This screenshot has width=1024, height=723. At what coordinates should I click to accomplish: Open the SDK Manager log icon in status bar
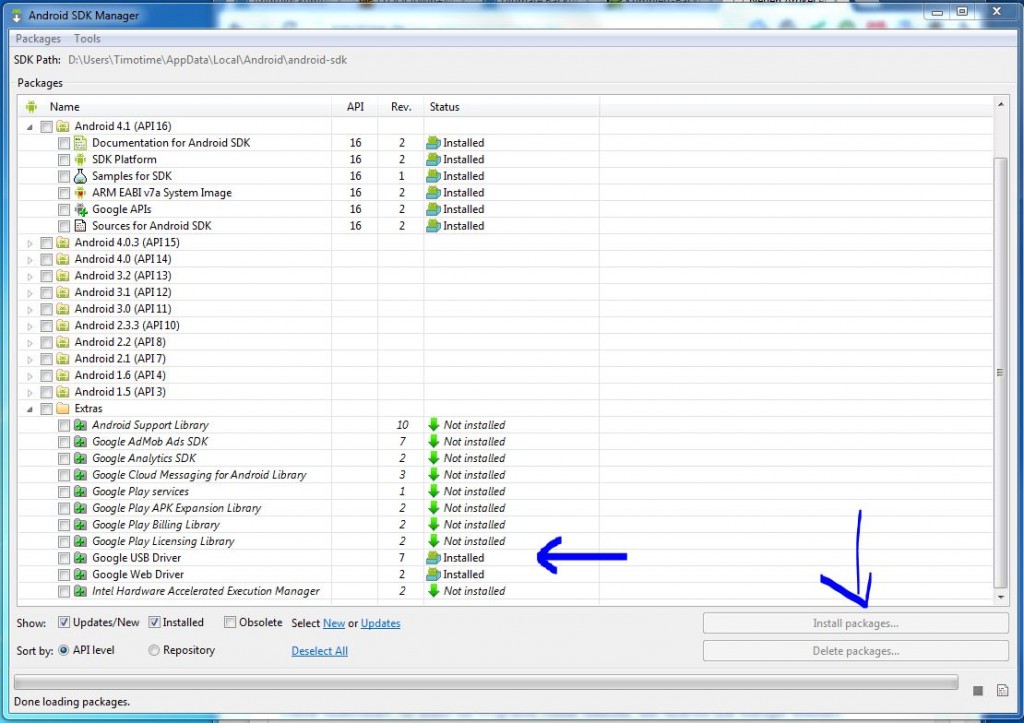click(x=1002, y=690)
